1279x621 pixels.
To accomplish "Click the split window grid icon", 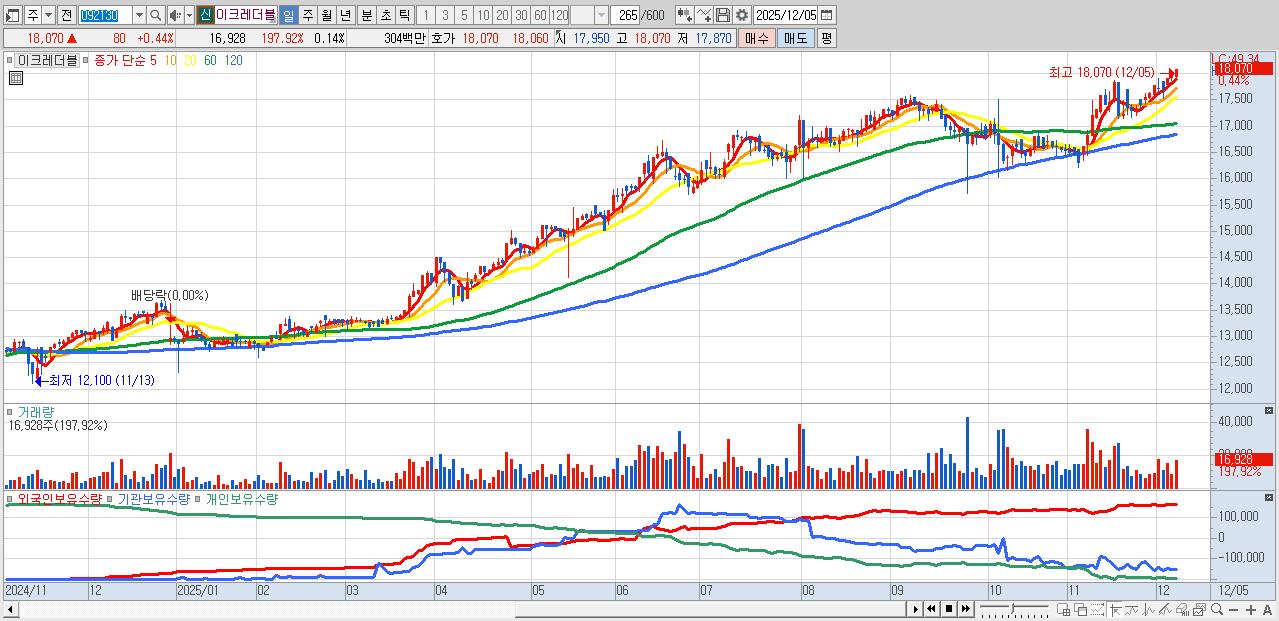I will click(x=1063, y=609).
